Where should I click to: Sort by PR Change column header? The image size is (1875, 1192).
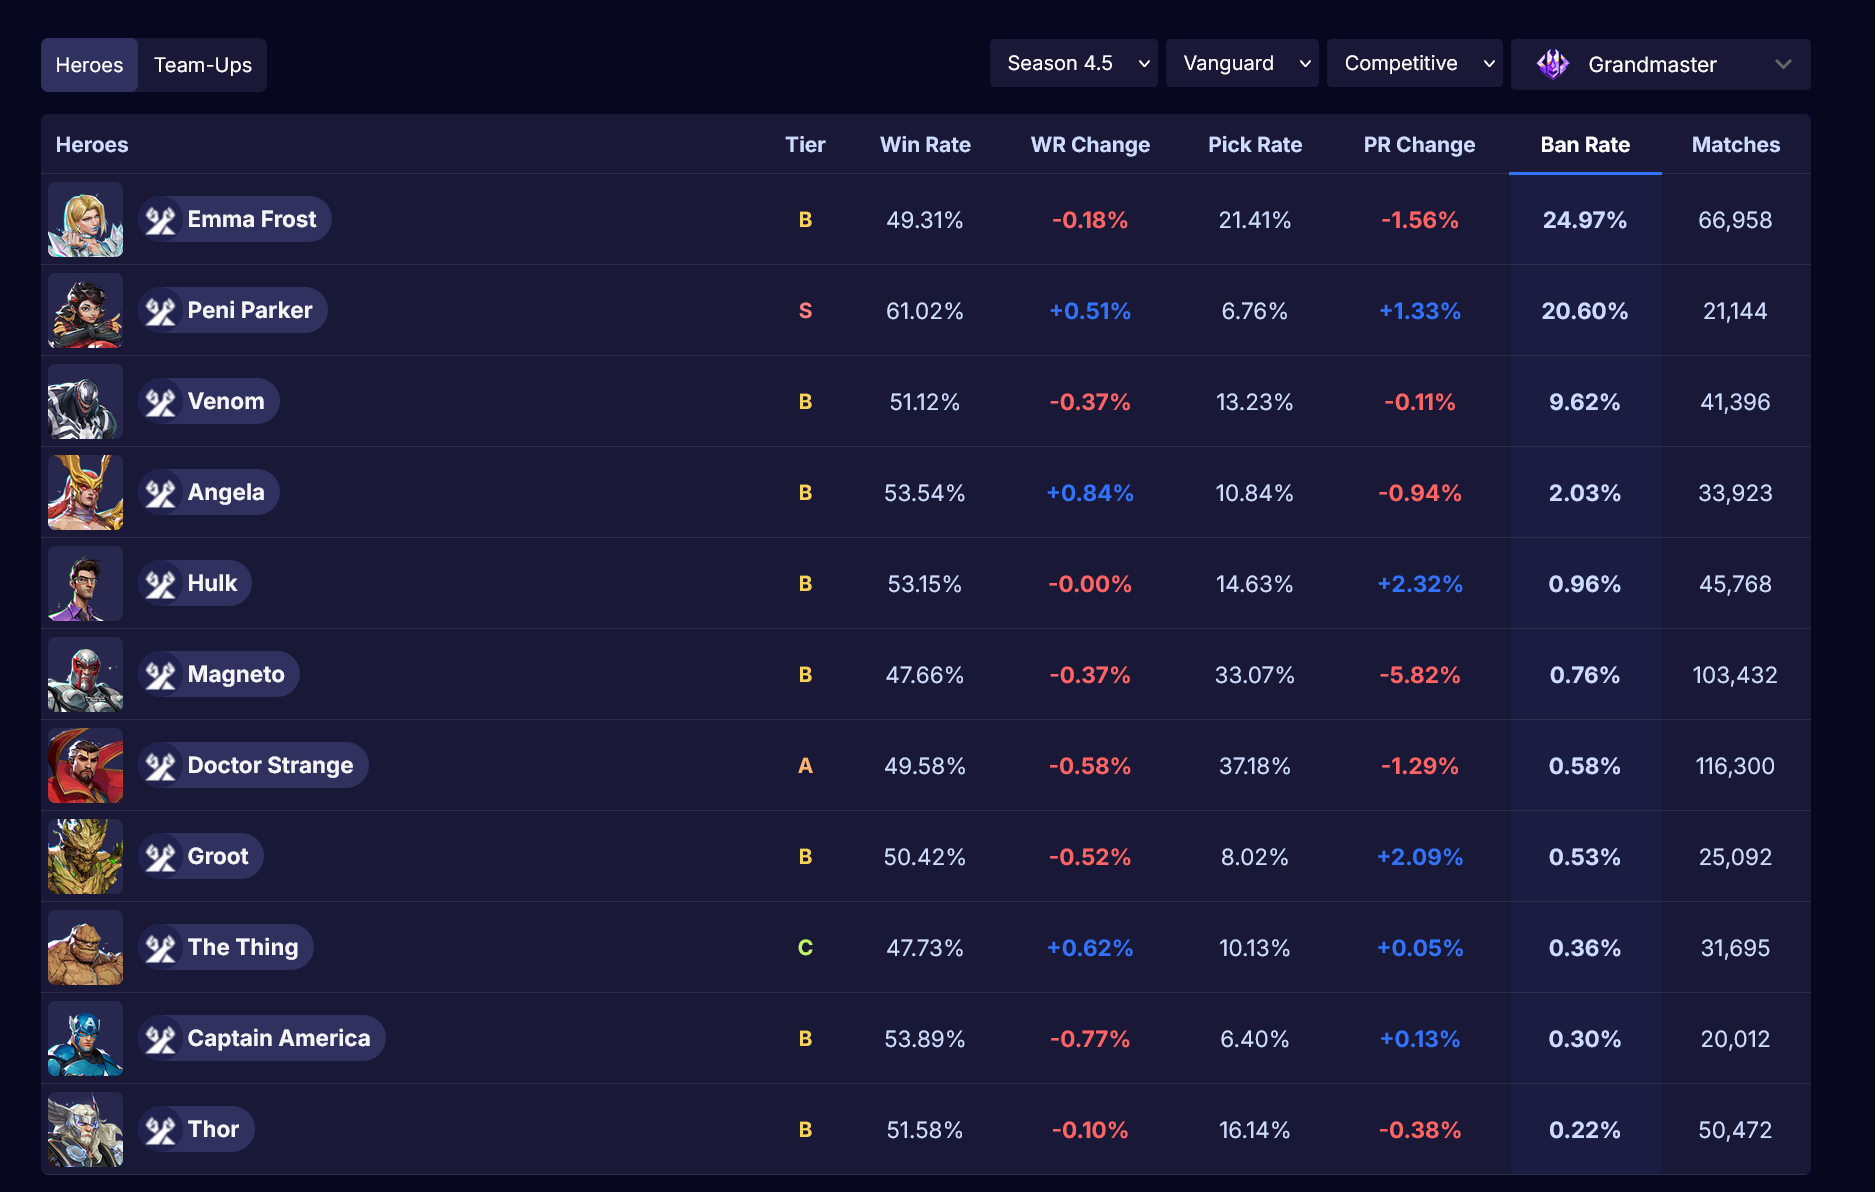pos(1419,145)
